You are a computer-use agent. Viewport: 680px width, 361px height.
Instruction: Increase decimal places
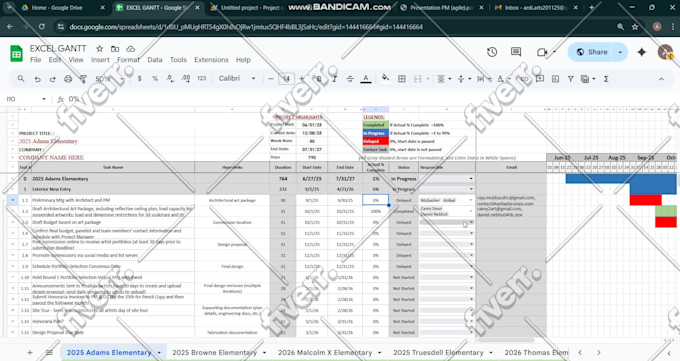tap(186, 79)
